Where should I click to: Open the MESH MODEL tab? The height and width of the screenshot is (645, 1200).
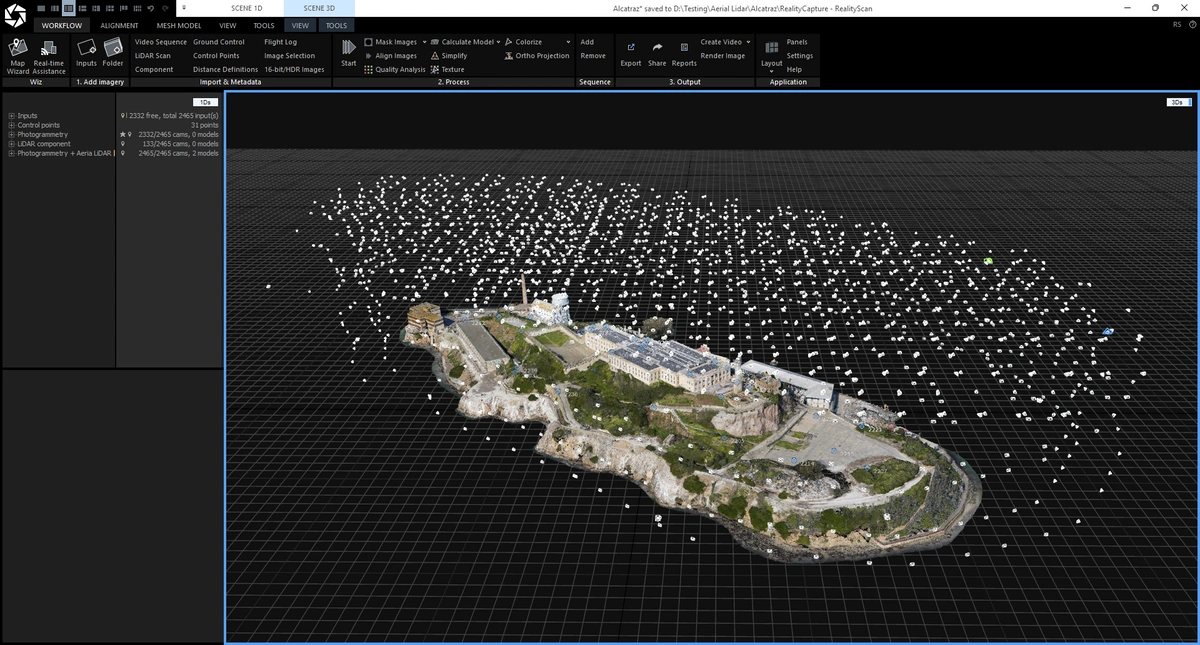click(179, 26)
